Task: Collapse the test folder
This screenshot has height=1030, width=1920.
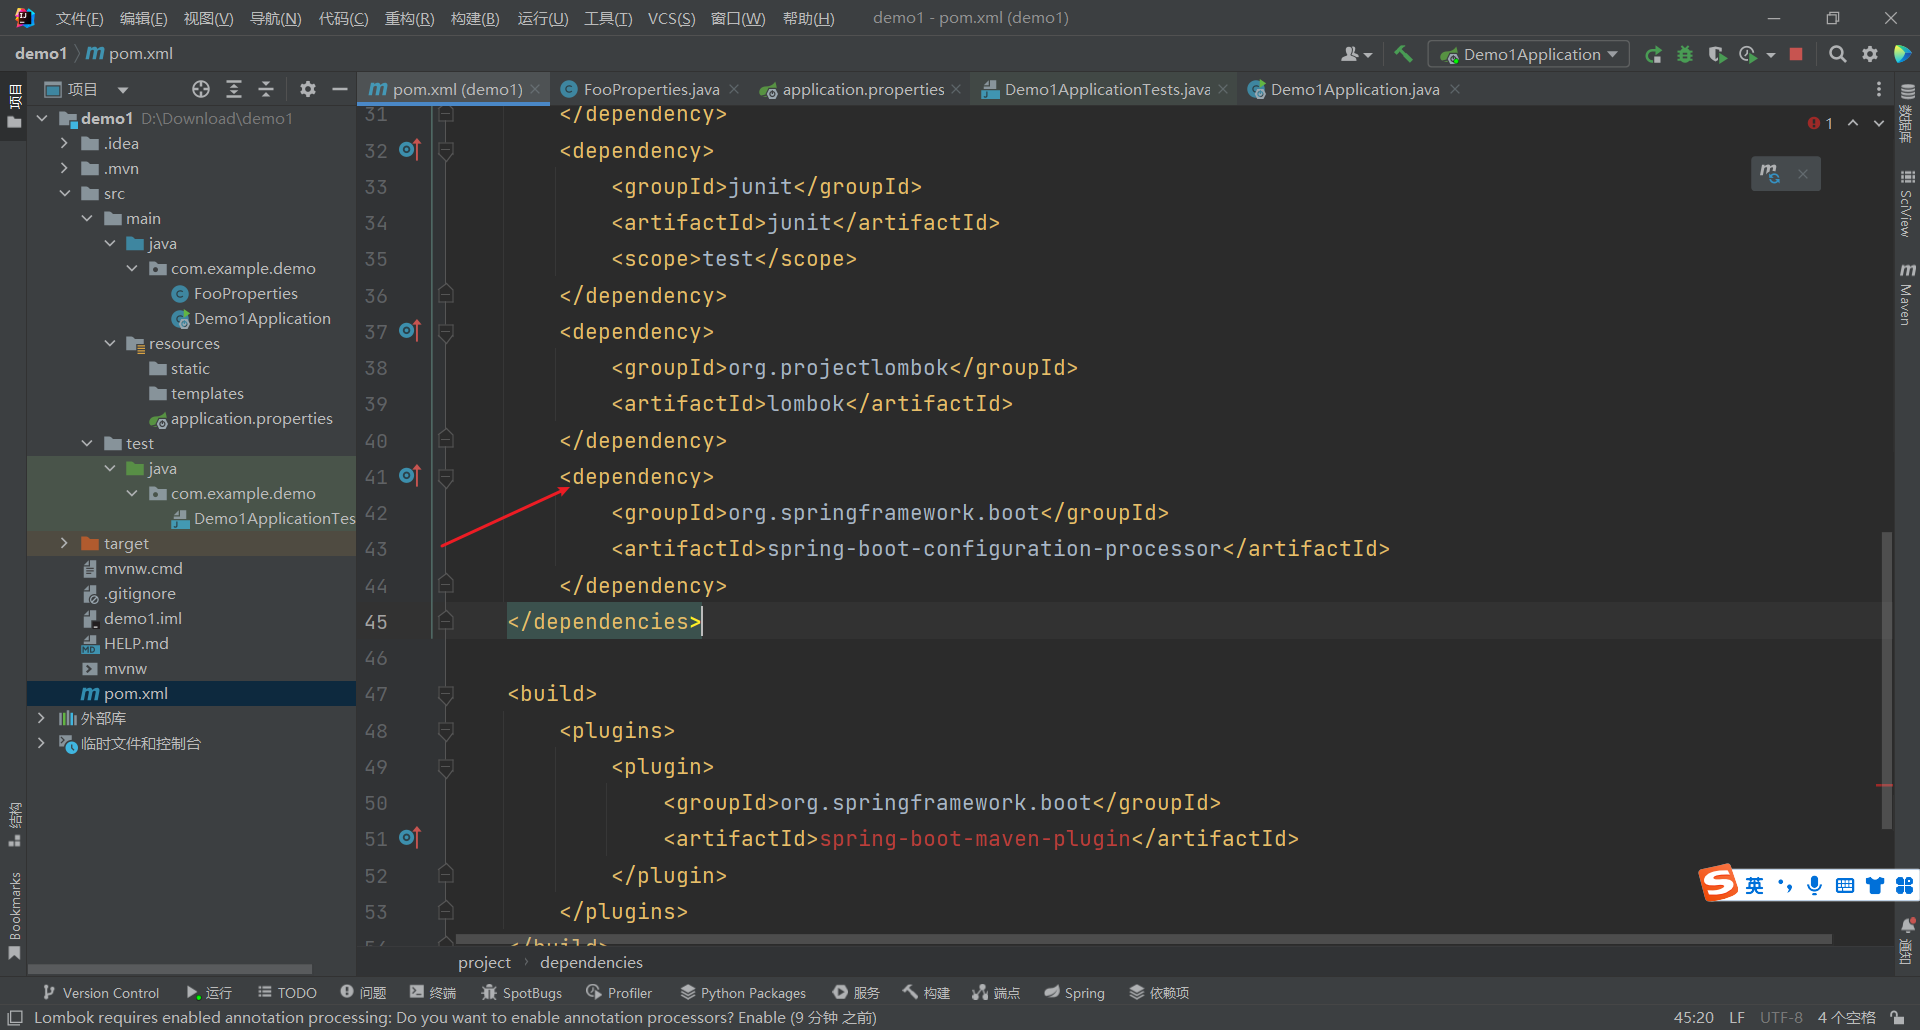Action: pos(87,443)
